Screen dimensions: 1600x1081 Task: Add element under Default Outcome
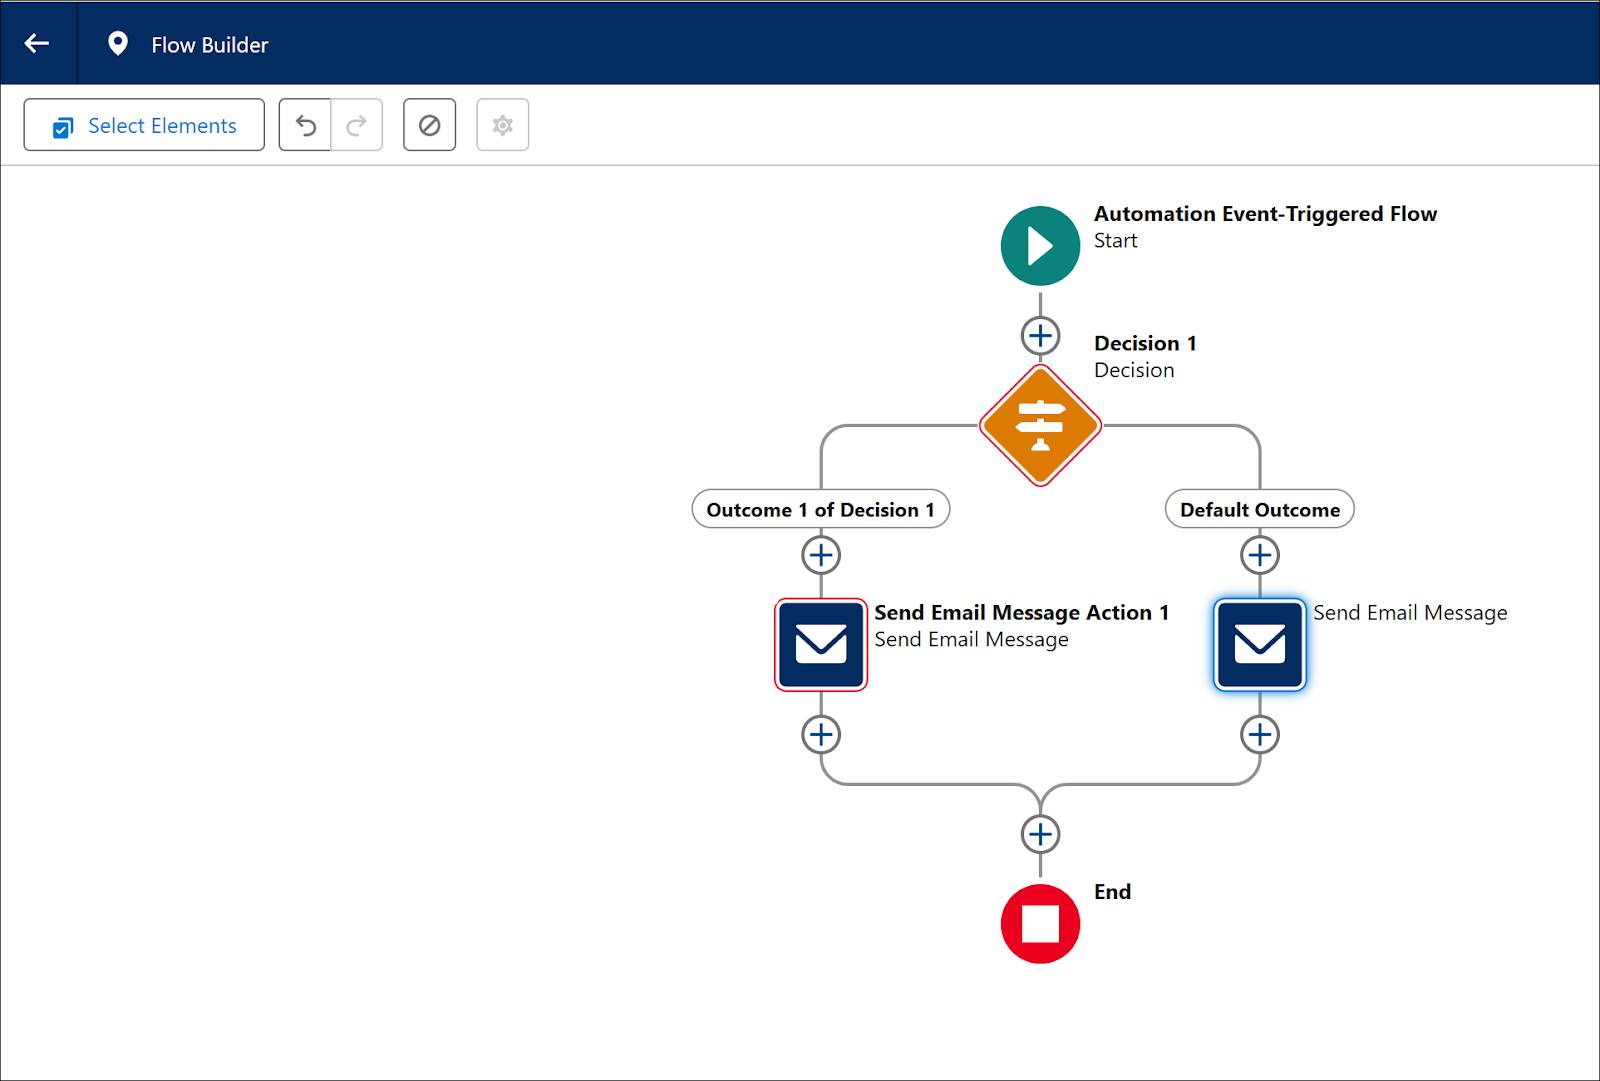click(x=1260, y=555)
